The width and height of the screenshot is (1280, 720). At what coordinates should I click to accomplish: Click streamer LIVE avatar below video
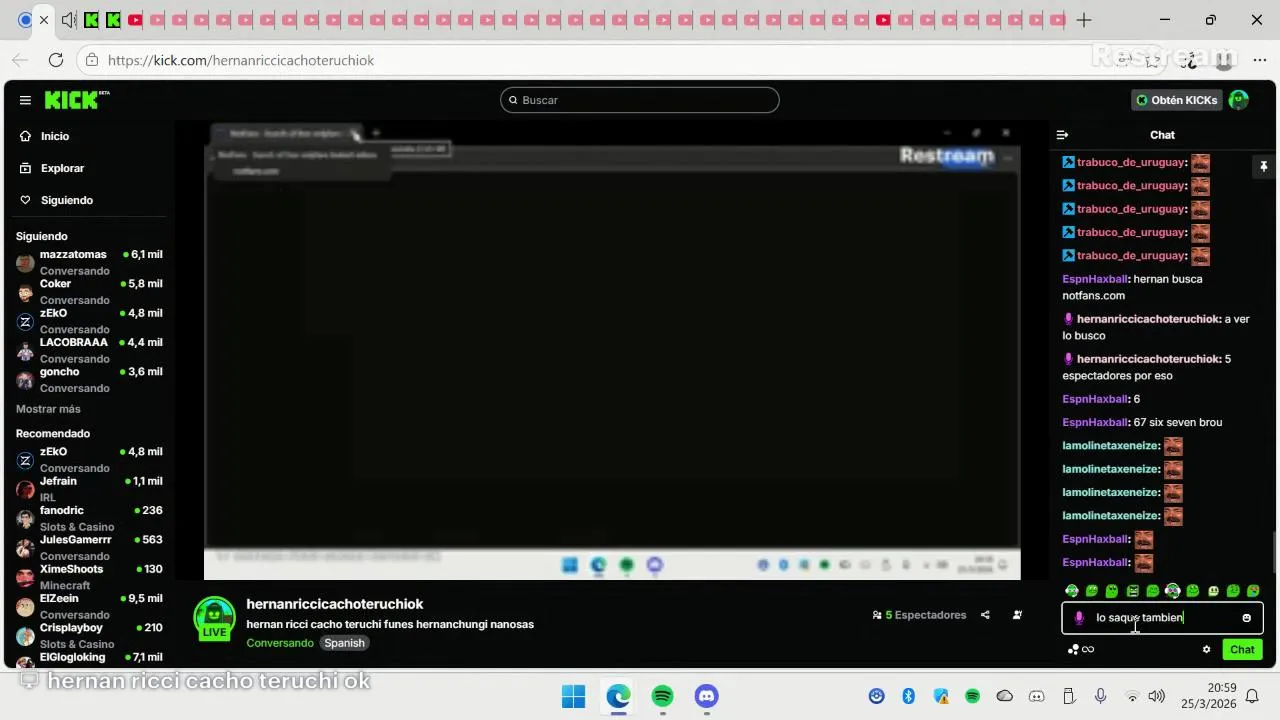click(214, 619)
